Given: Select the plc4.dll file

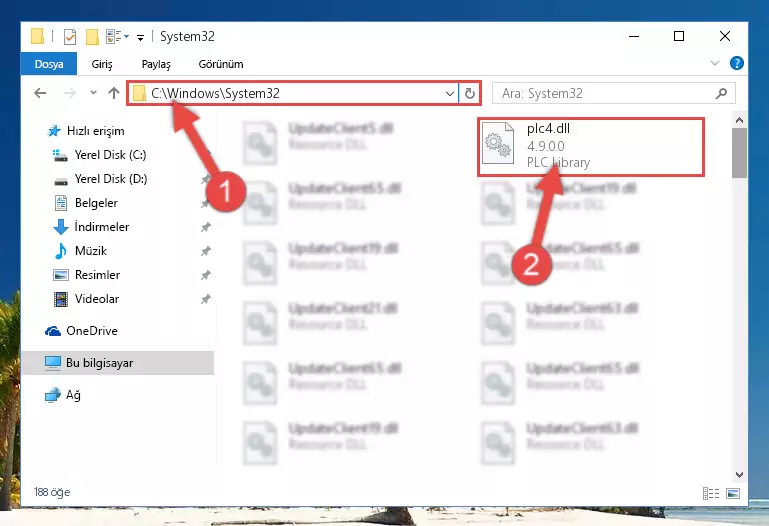Looking at the screenshot, I should [x=591, y=147].
